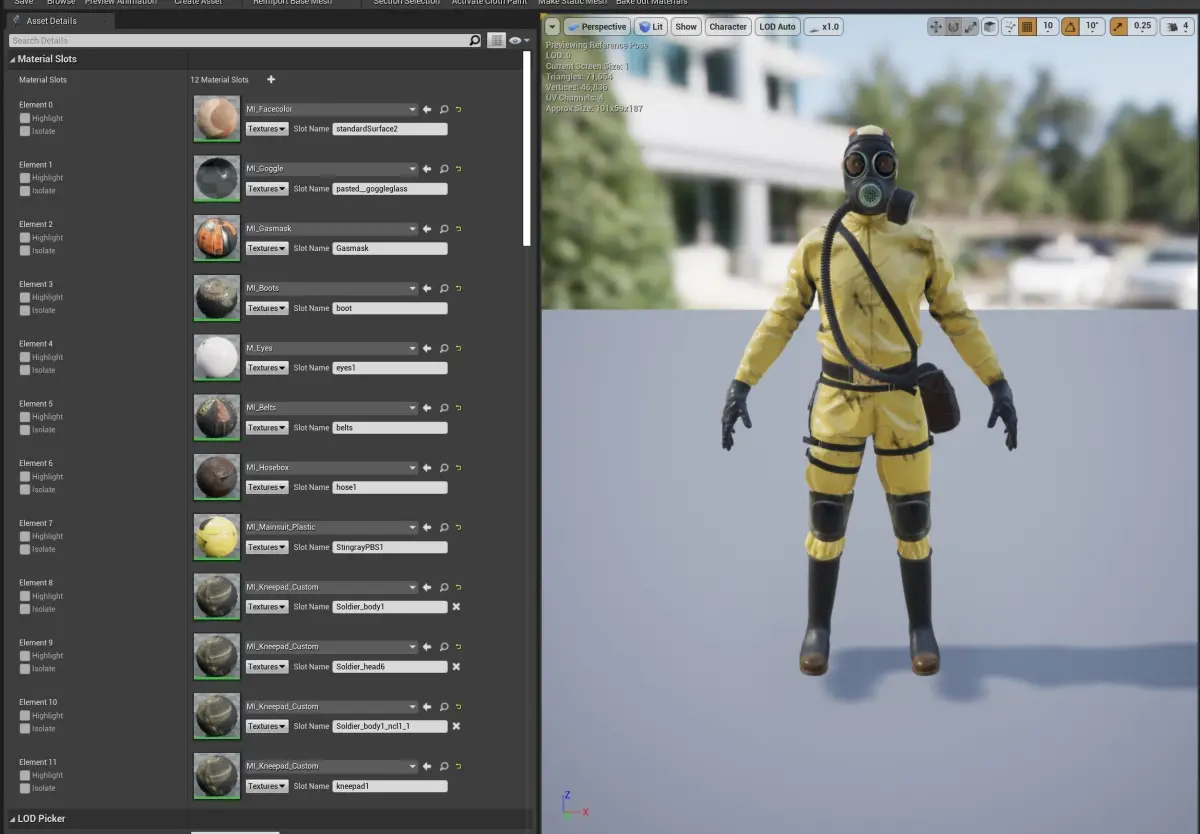Enable Isolate for Element 1

point(25,191)
